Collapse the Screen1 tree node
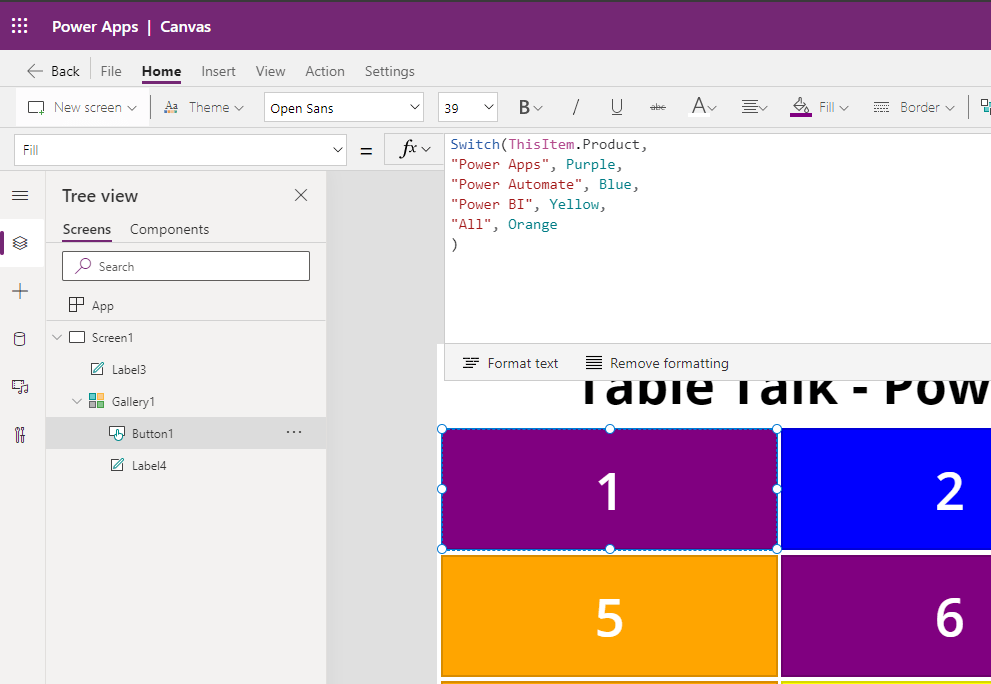This screenshot has width=991, height=684. (57, 337)
